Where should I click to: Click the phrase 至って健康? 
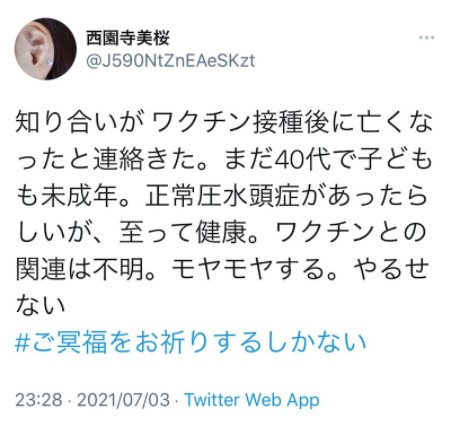(183, 232)
